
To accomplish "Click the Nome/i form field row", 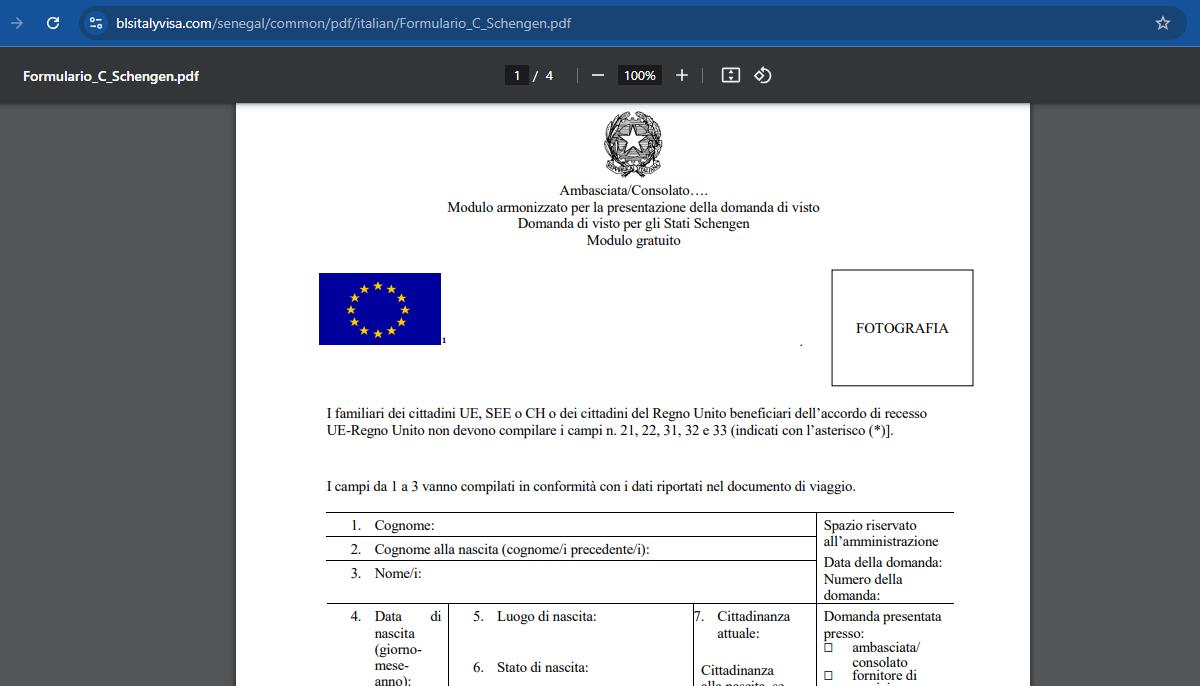I will click(x=570, y=573).
